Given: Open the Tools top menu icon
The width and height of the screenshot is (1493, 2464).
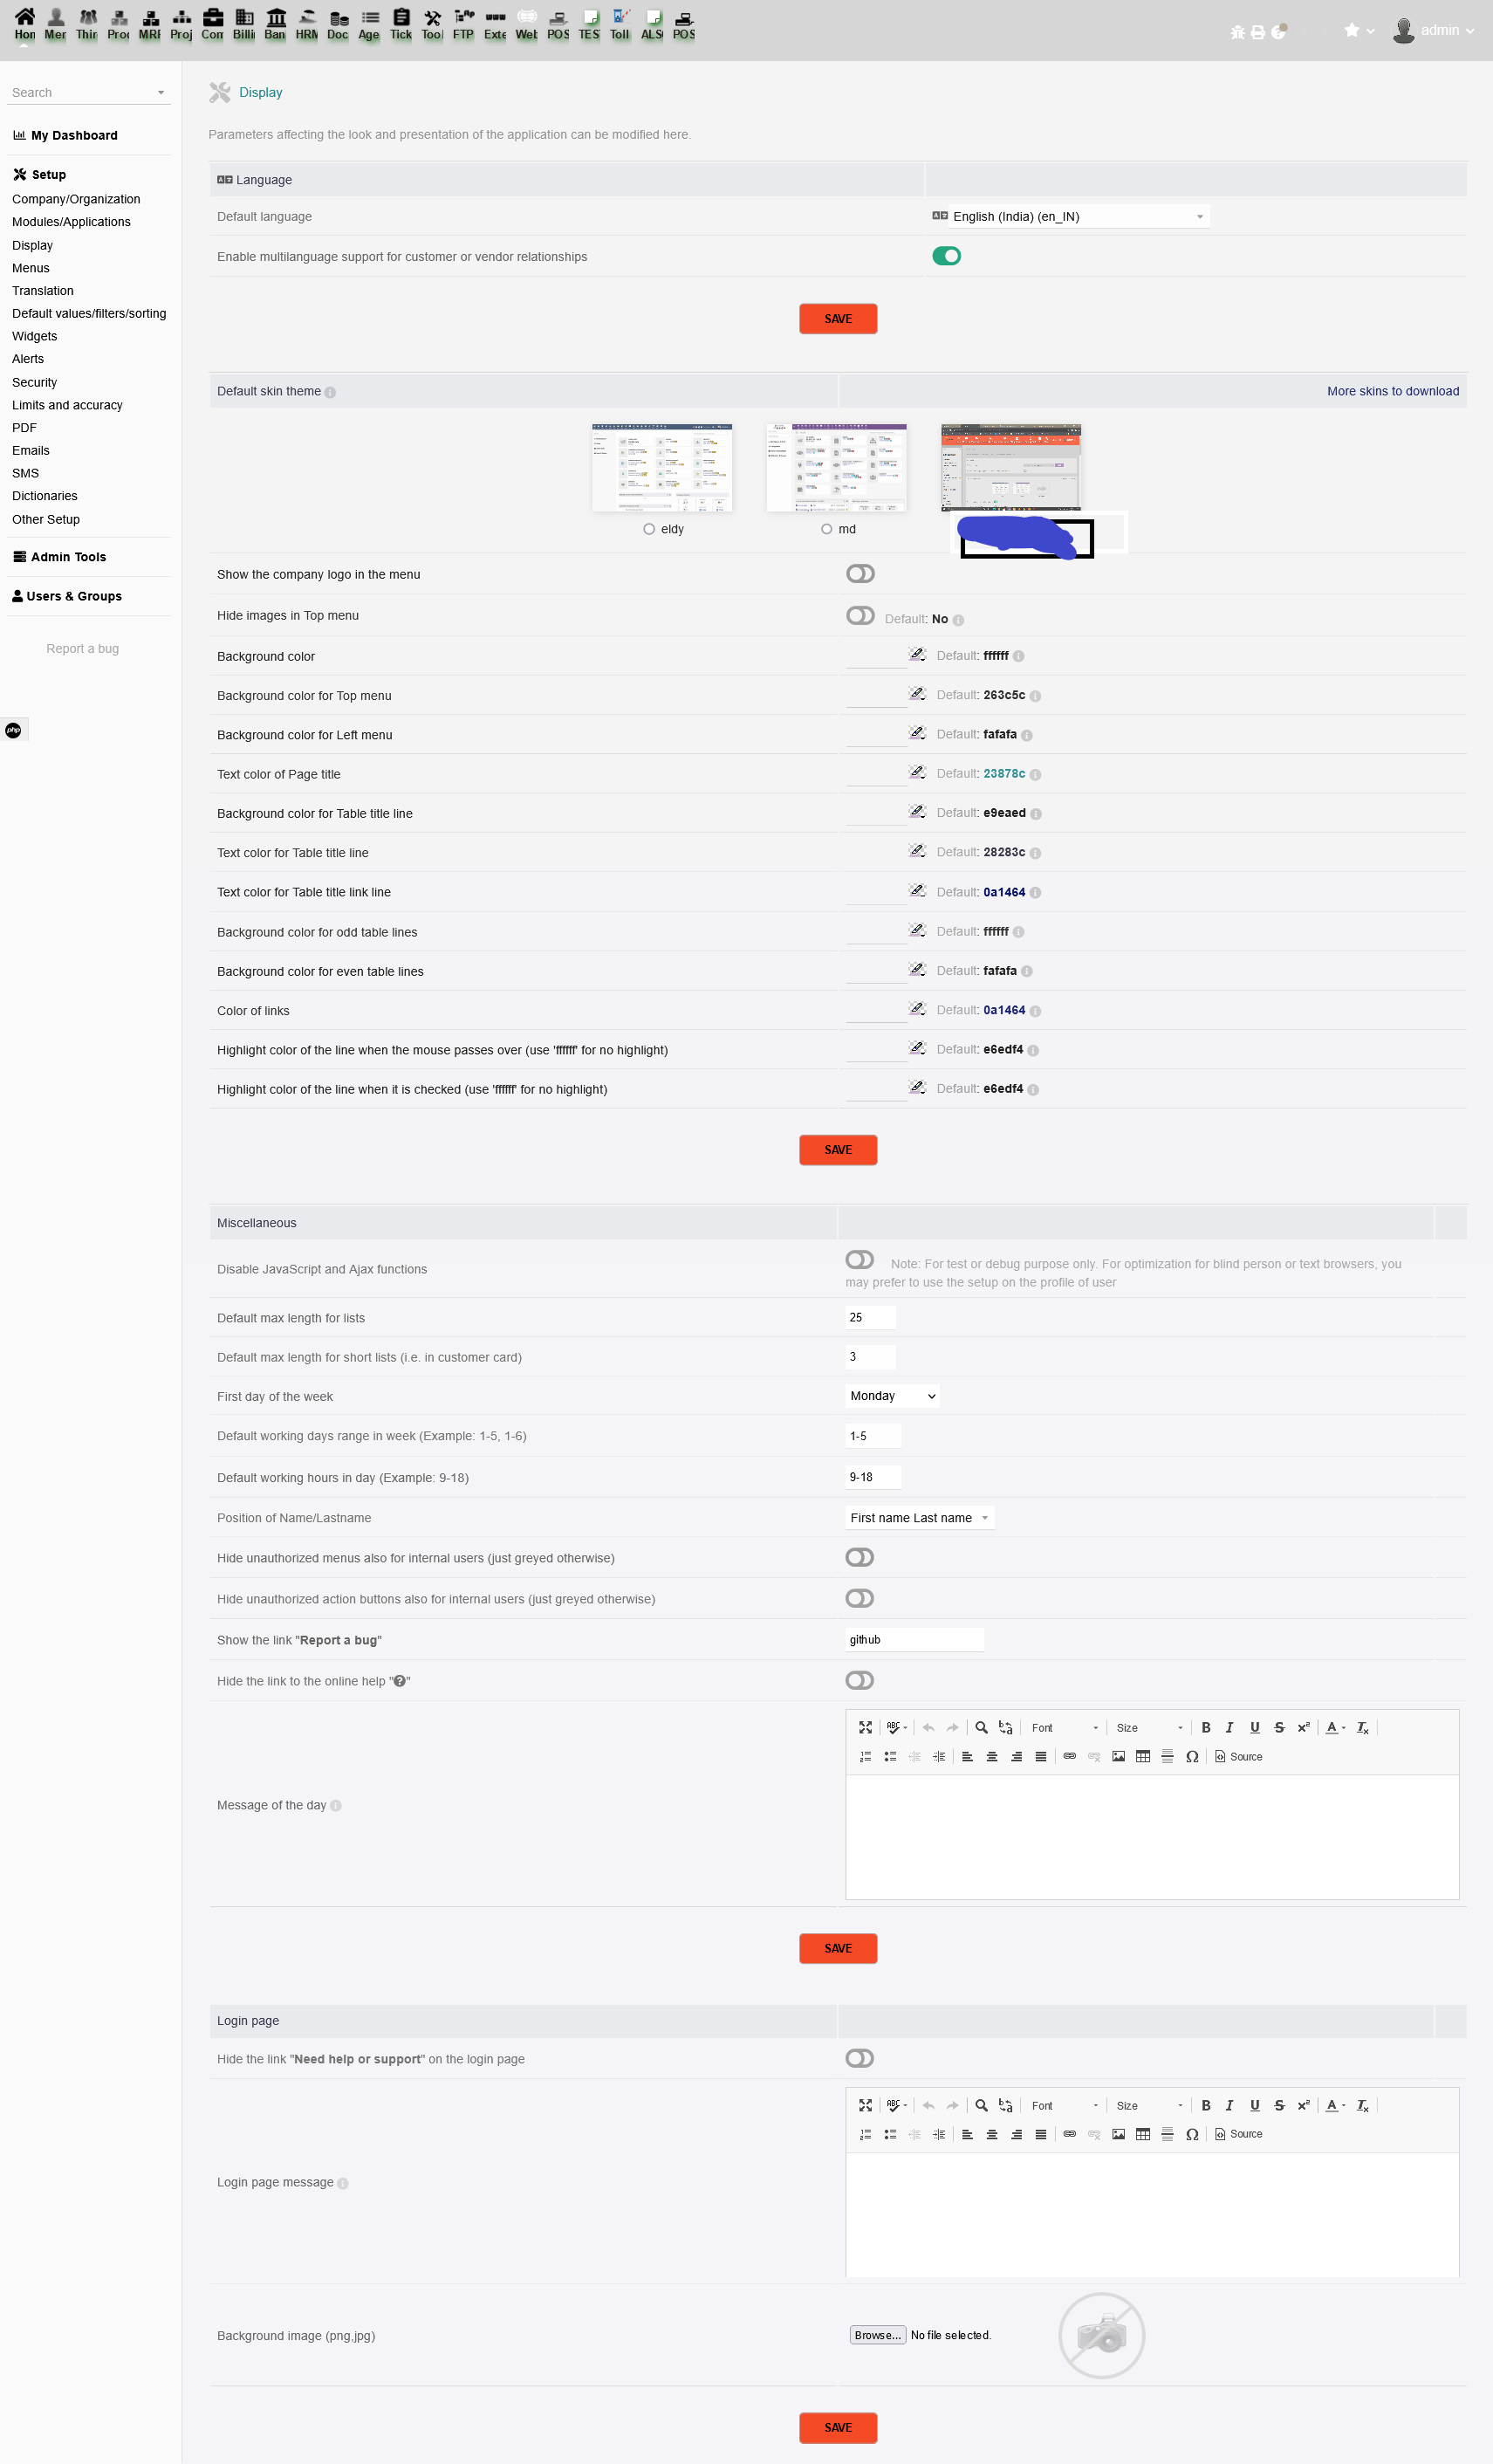Looking at the screenshot, I should tap(432, 17).
